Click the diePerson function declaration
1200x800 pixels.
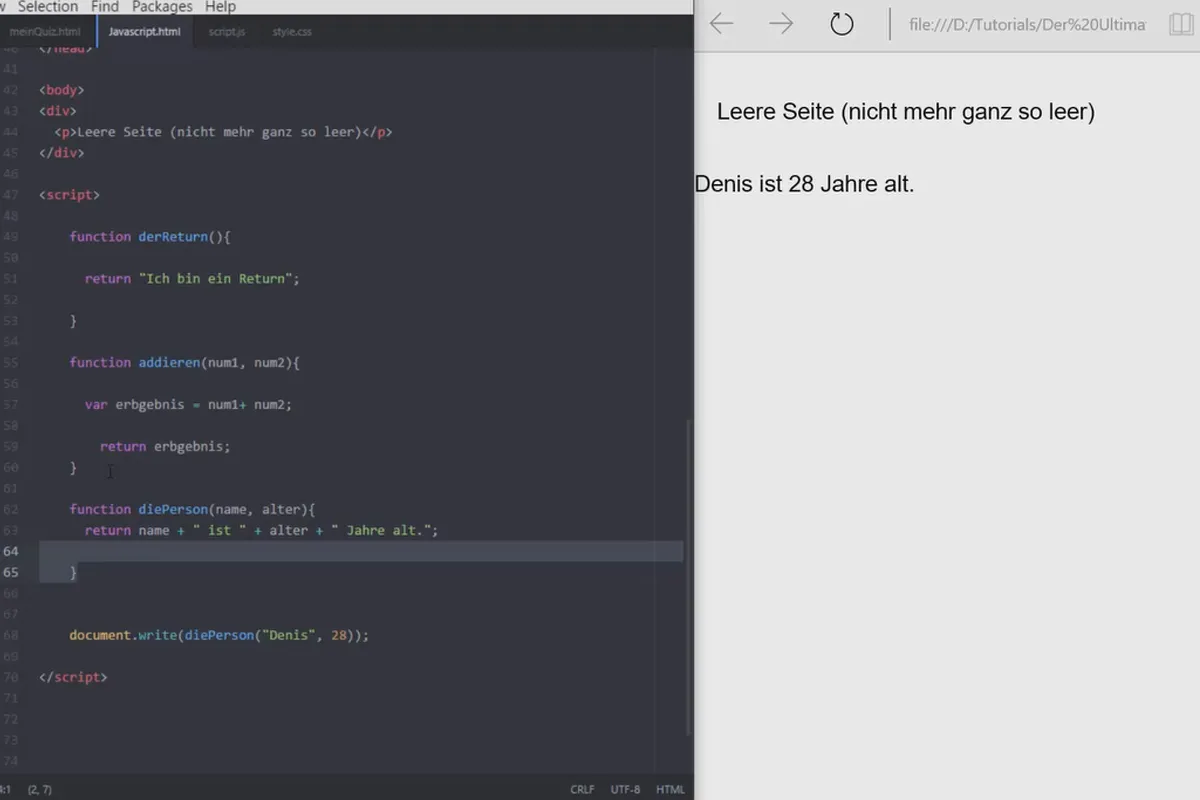tap(192, 509)
